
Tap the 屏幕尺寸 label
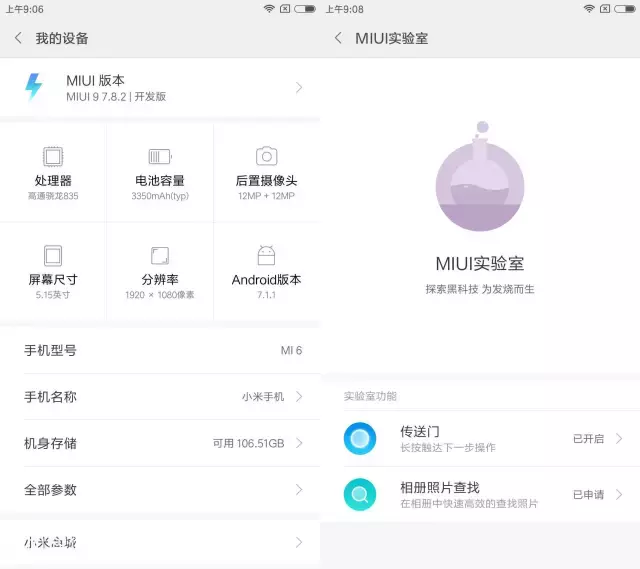[53, 280]
